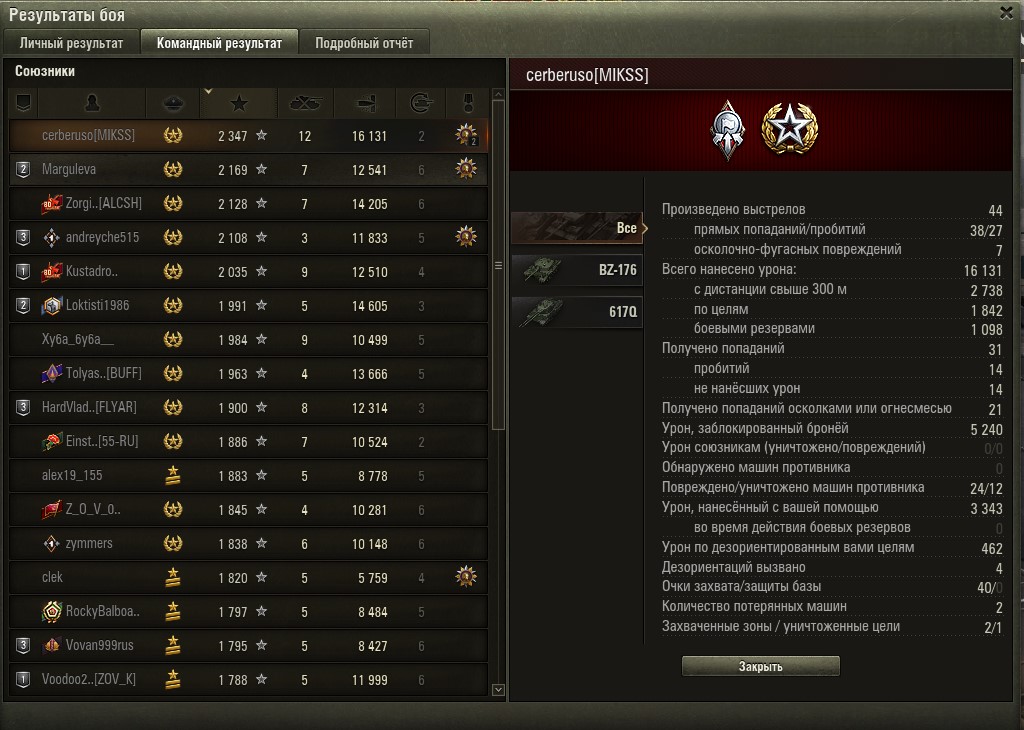Sort by damage dealt shell icon
1024x730 pixels.
[366, 103]
